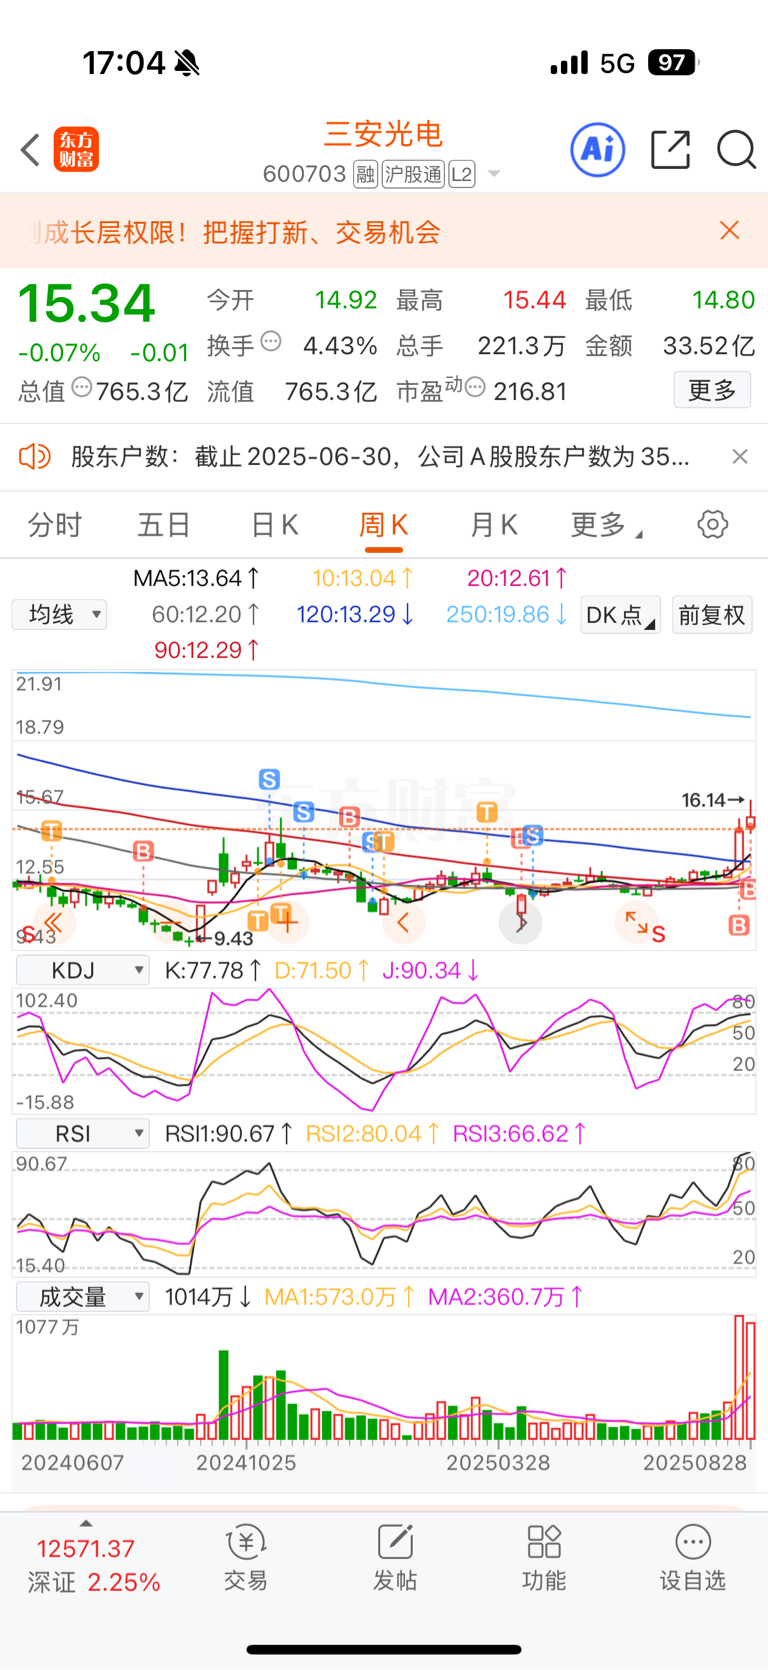Open the 股东户数 announcement text
768x1670 pixels.
[x=379, y=457]
